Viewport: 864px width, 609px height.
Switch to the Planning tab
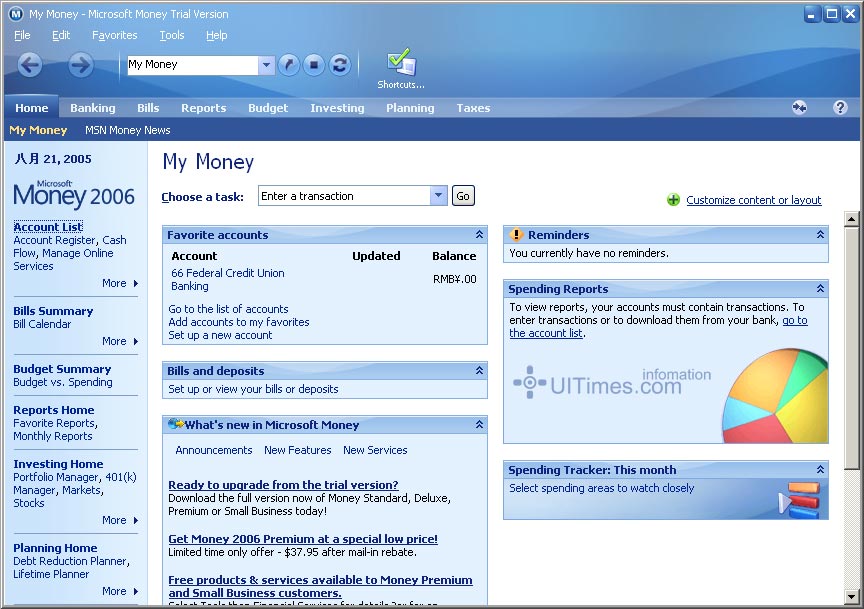point(410,108)
